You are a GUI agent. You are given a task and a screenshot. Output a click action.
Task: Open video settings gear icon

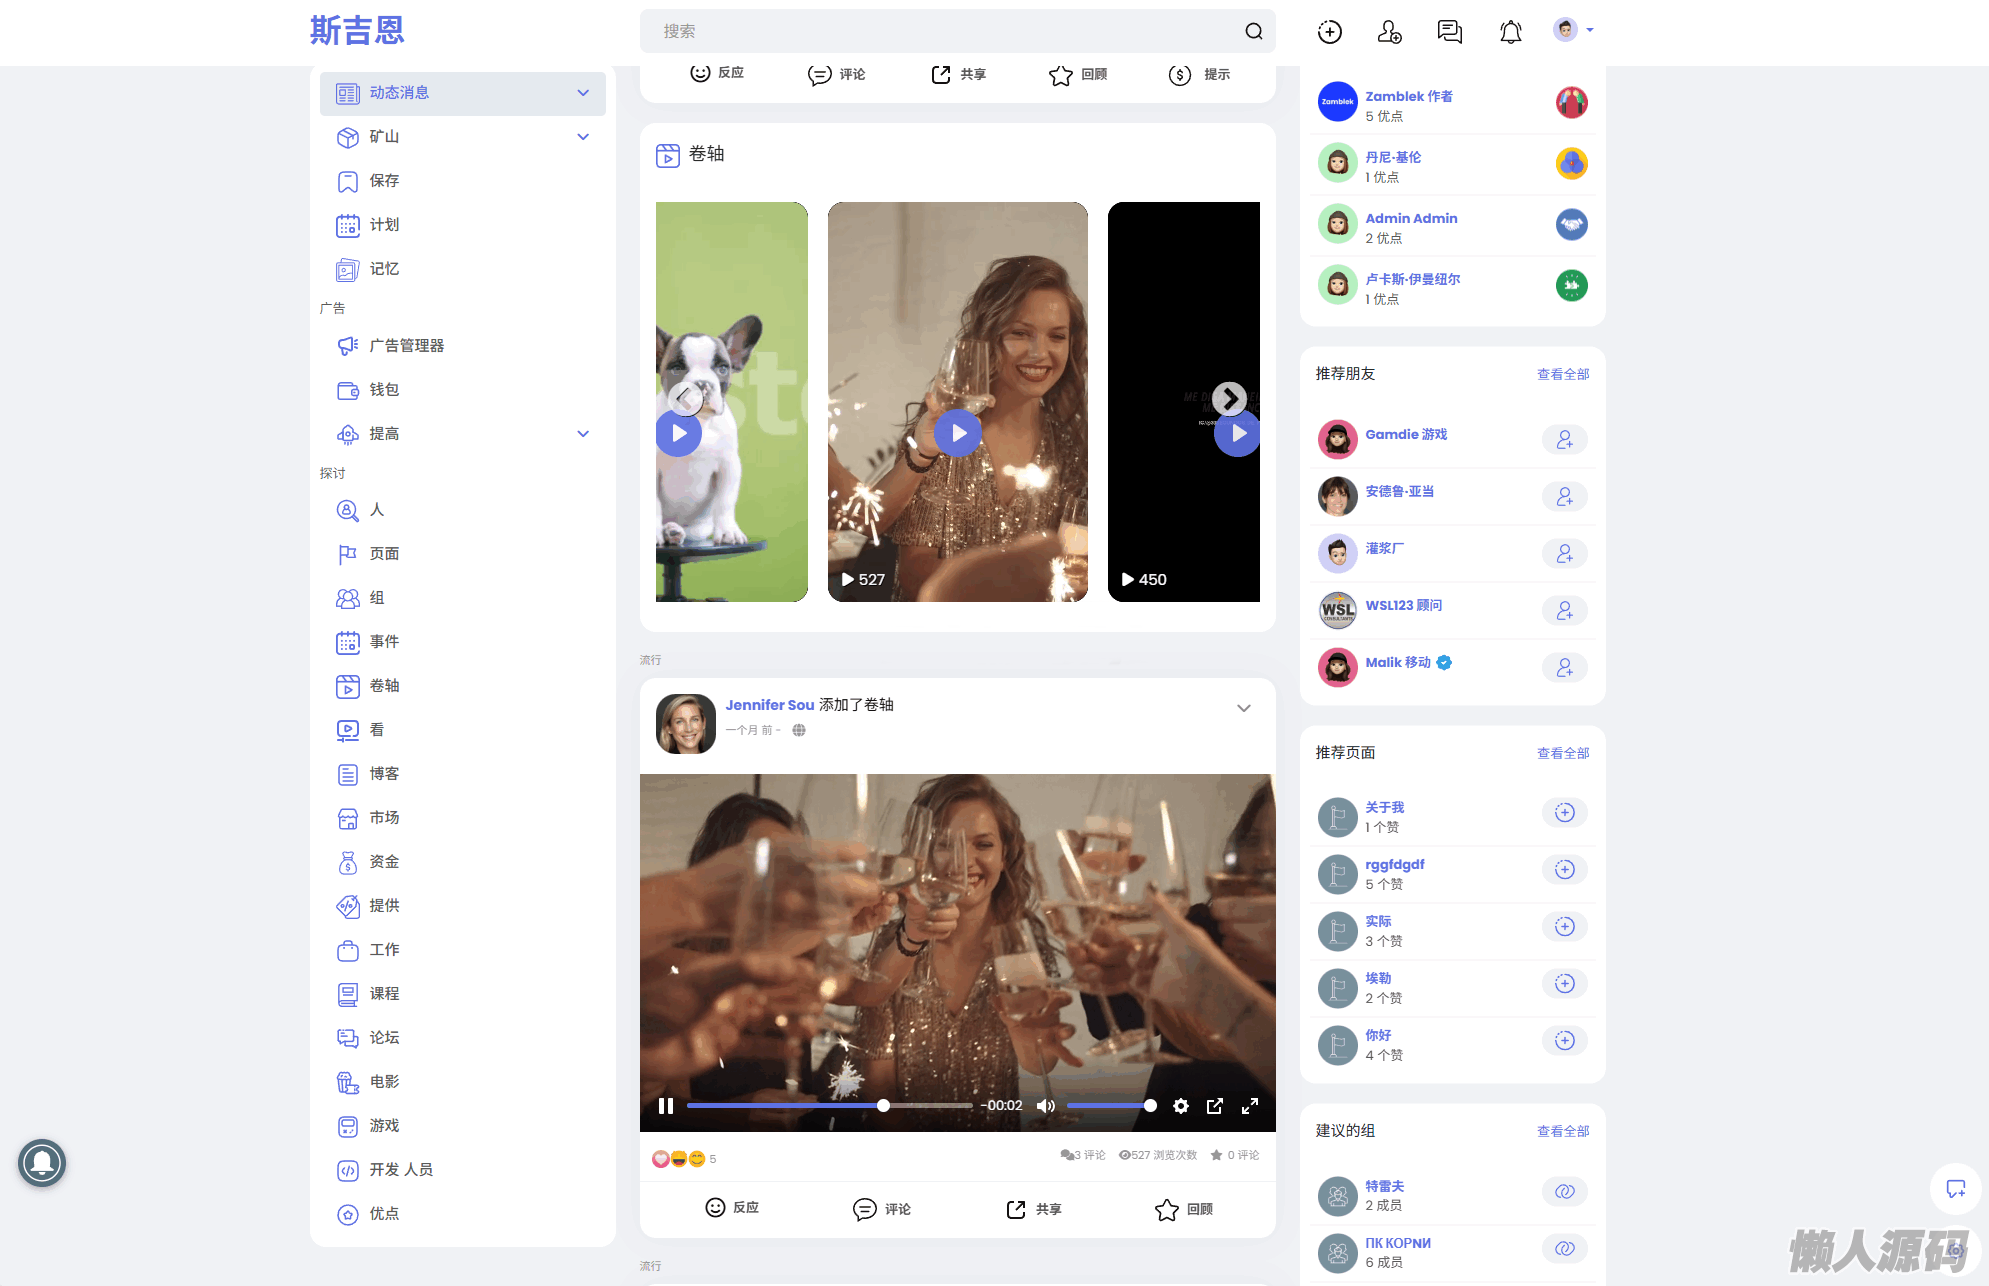tap(1180, 1106)
